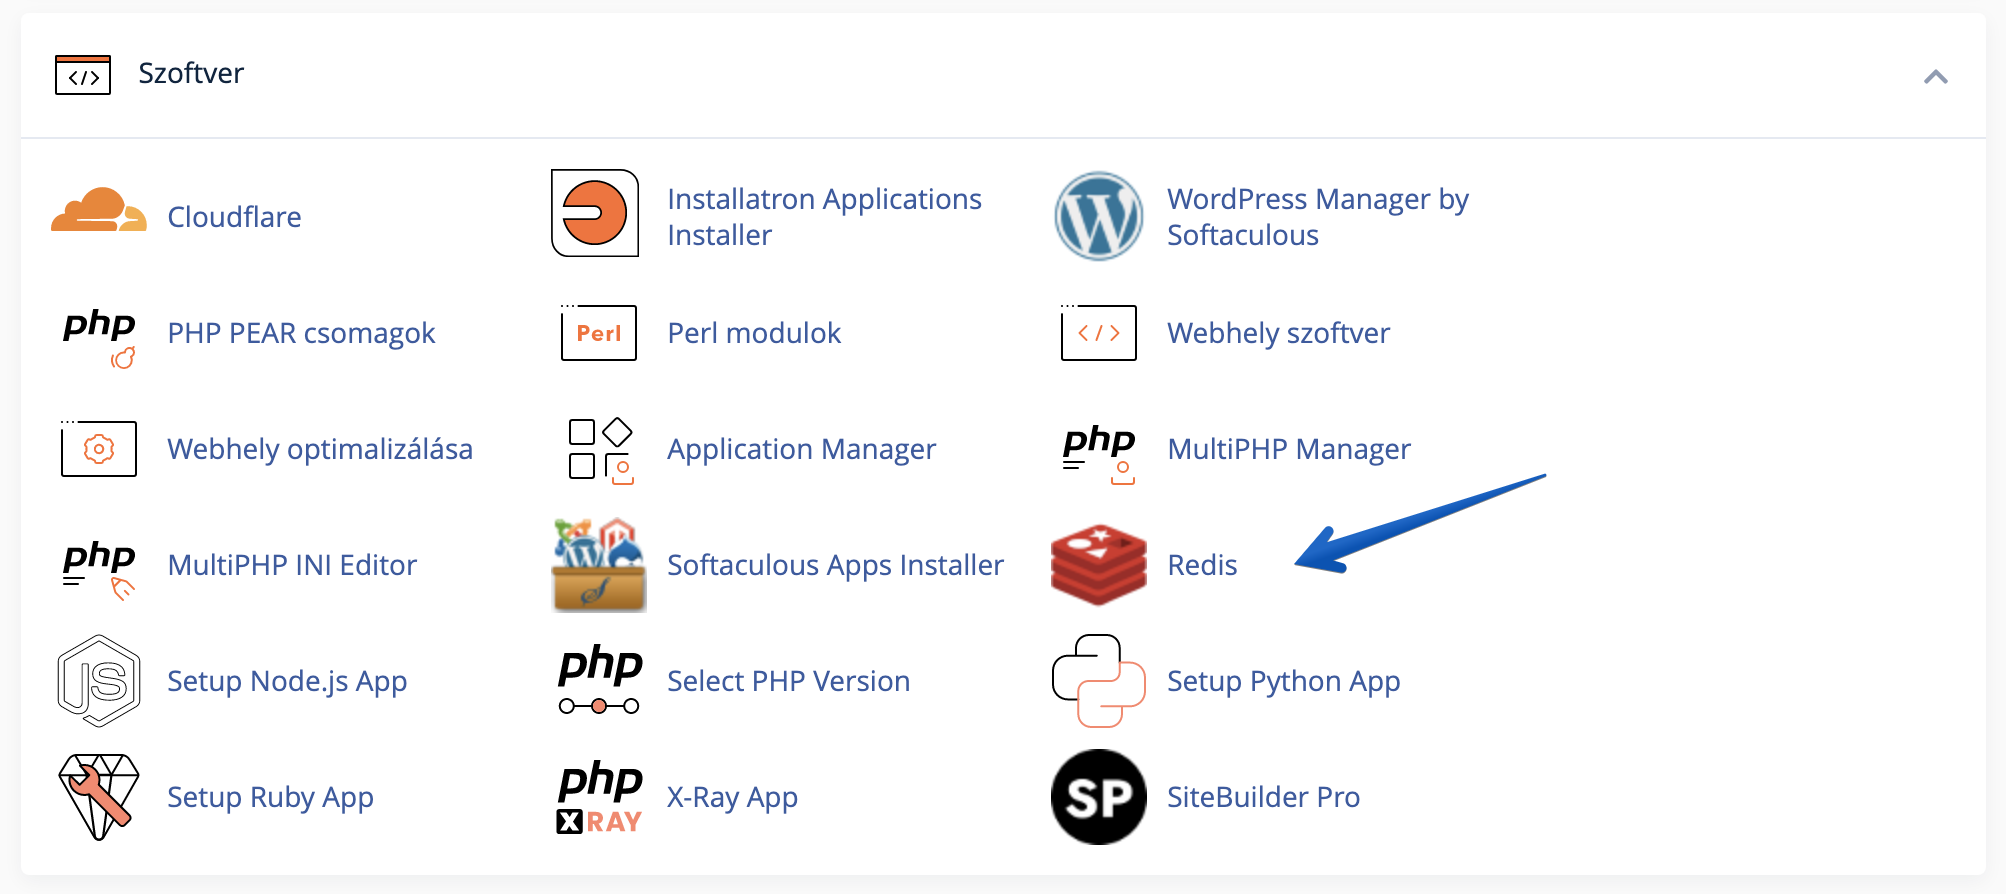Open Setup Node.js App link
2006x894 pixels.
(x=287, y=681)
